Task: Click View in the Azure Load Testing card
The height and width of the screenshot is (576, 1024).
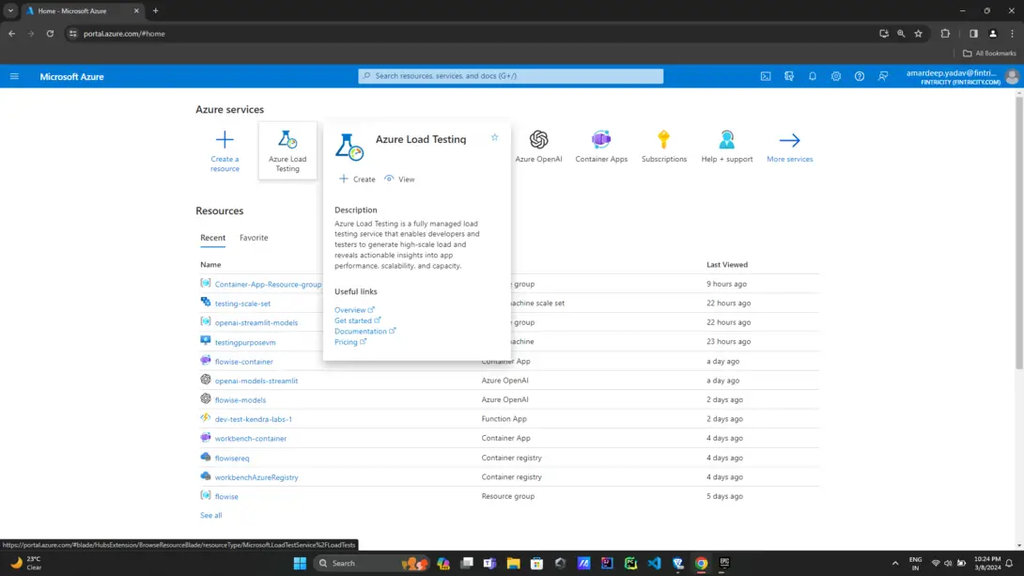Action: [400, 179]
